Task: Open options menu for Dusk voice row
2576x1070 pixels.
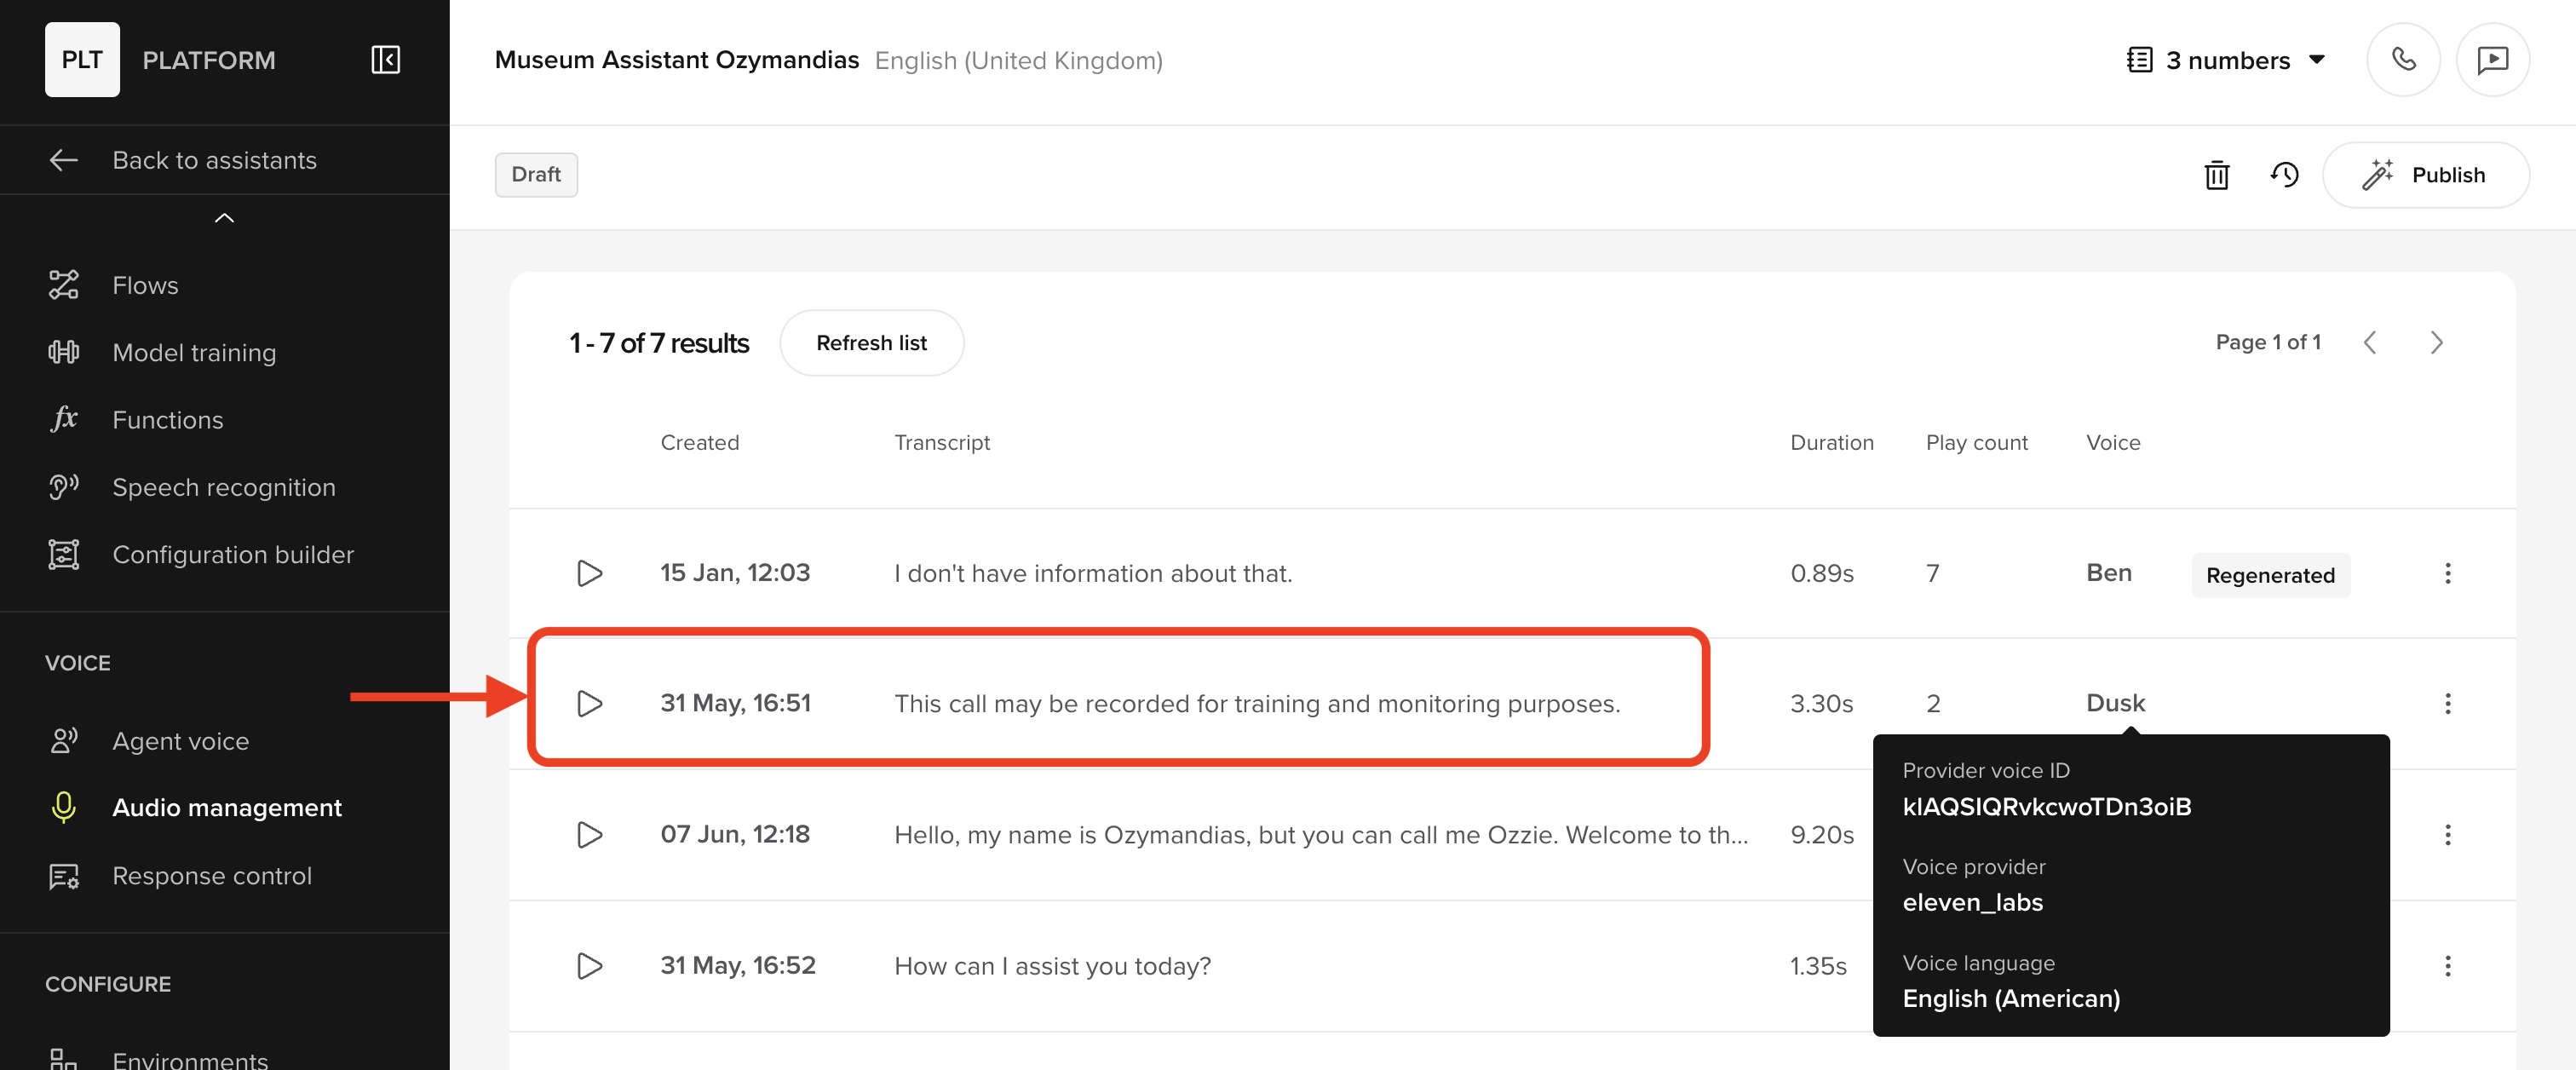Action: [2447, 703]
